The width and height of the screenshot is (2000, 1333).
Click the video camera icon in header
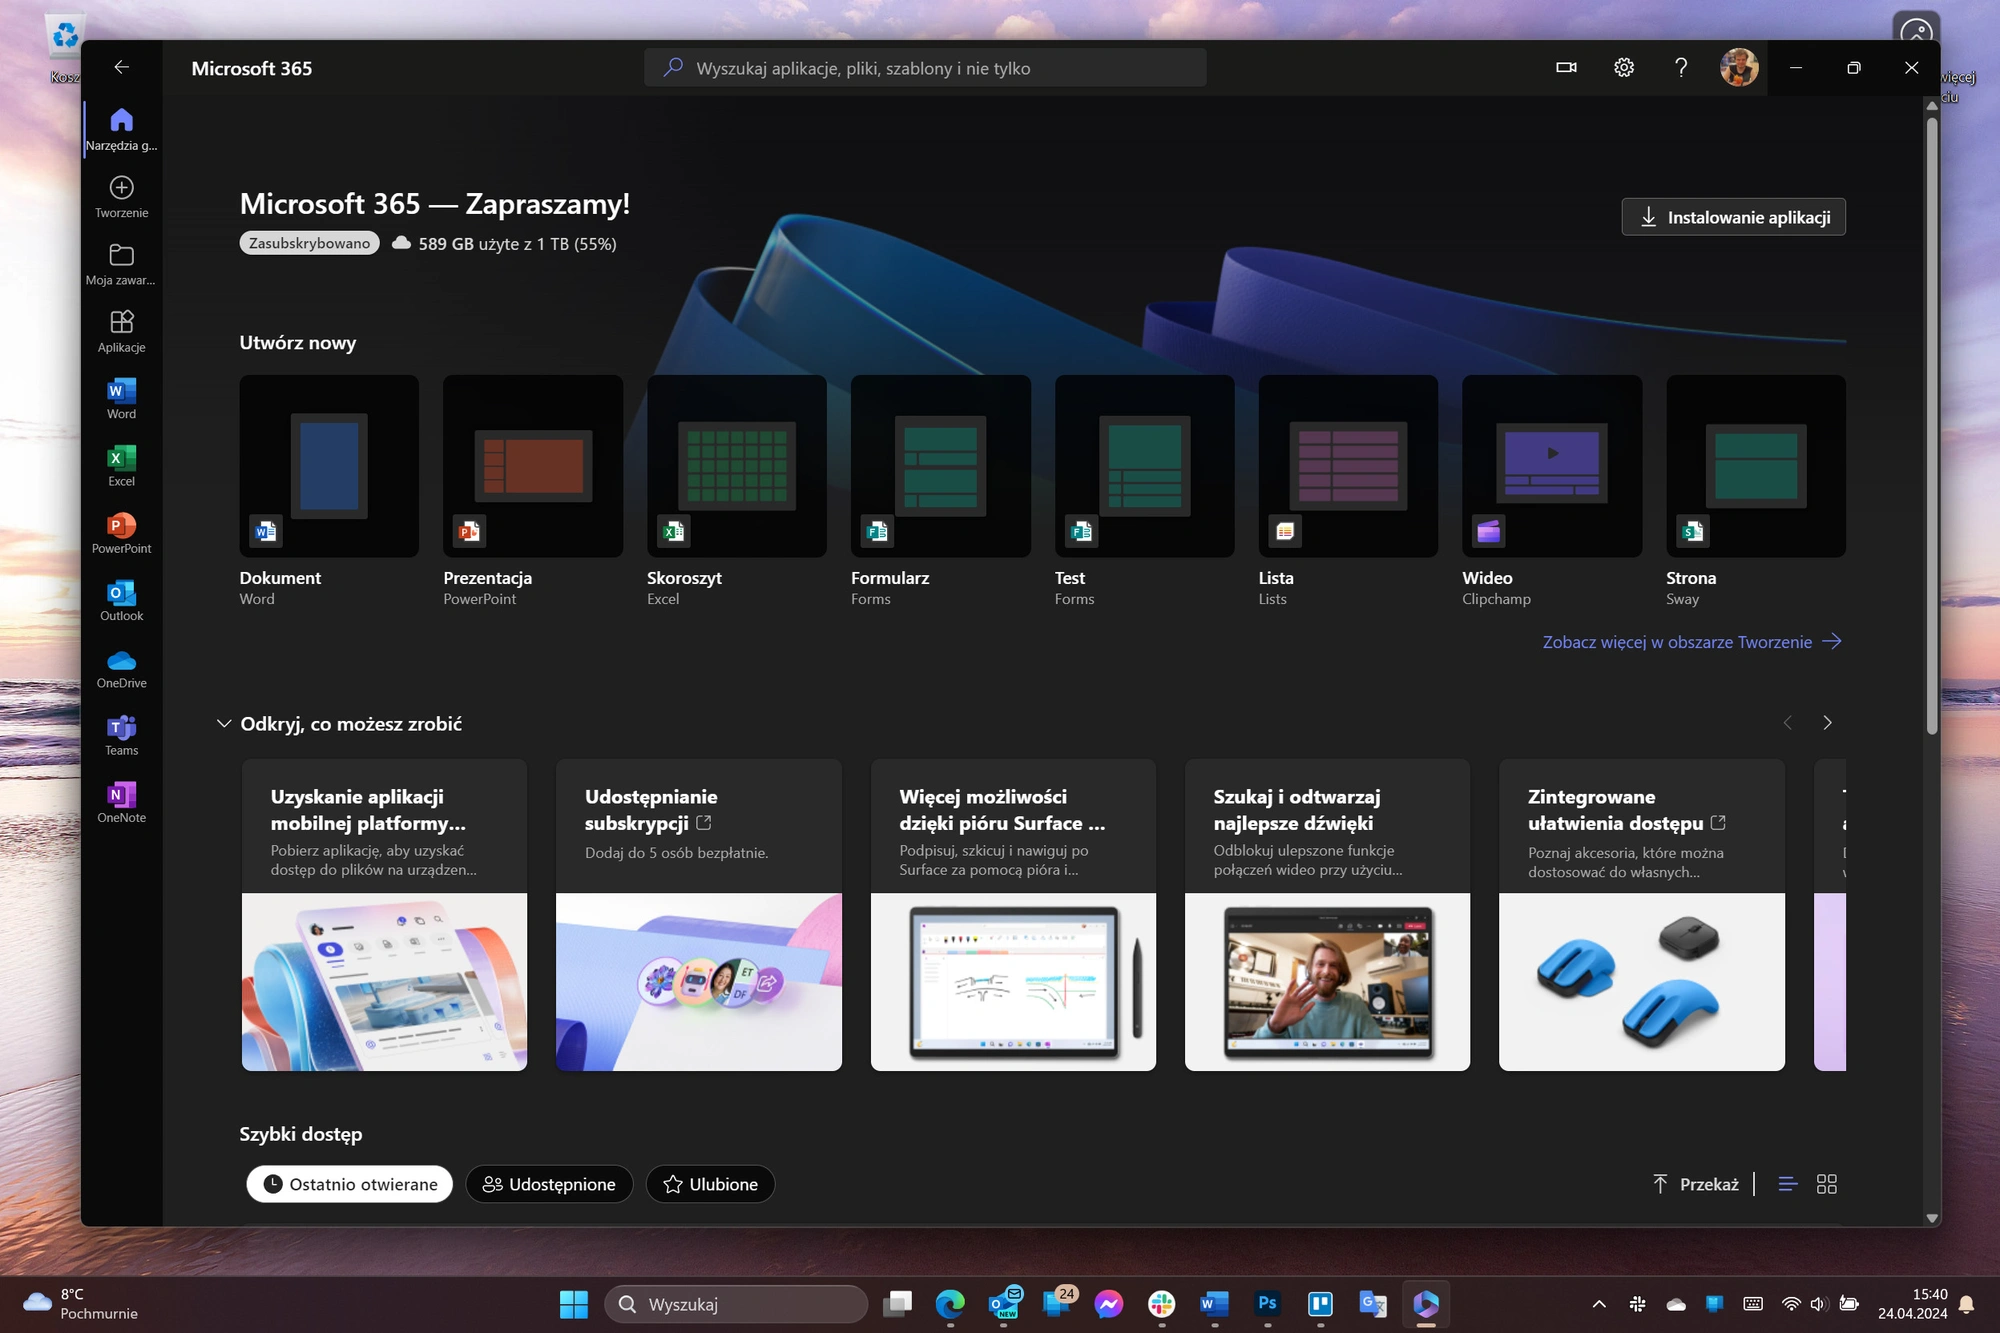coord(1566,67)
